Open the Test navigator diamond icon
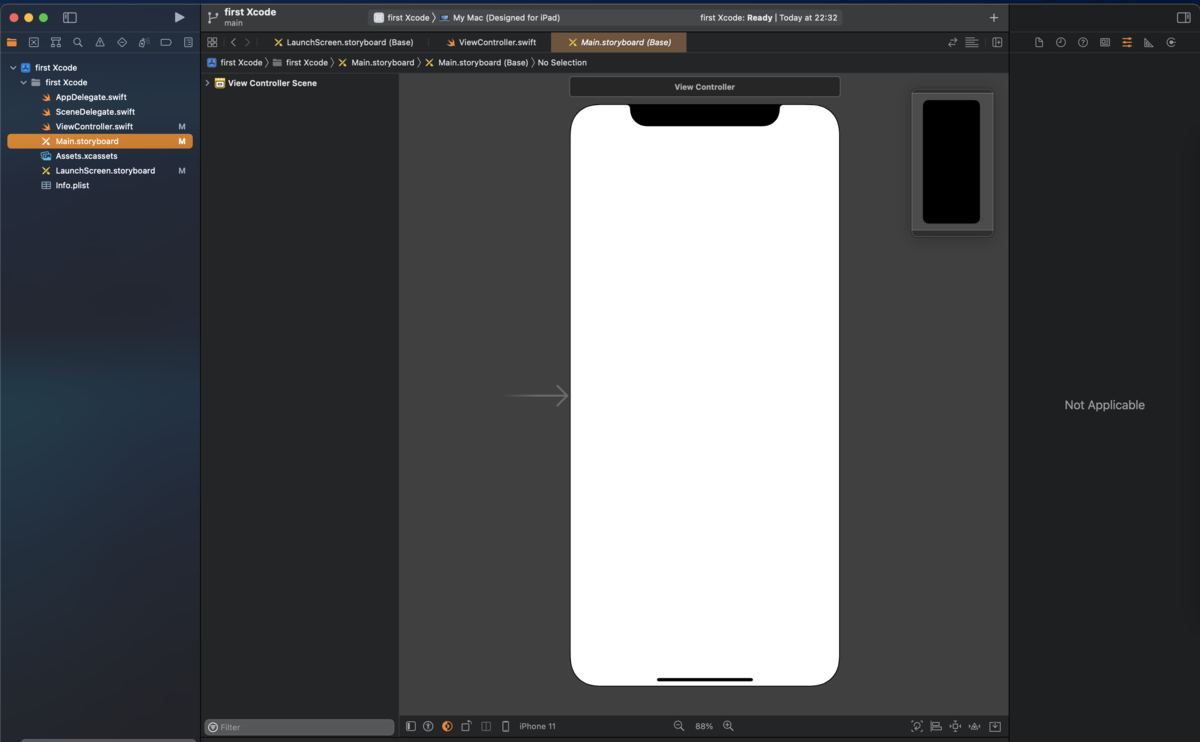Image resolution: width=1200 pixels, height=742 pixels. tap(122, 42)
